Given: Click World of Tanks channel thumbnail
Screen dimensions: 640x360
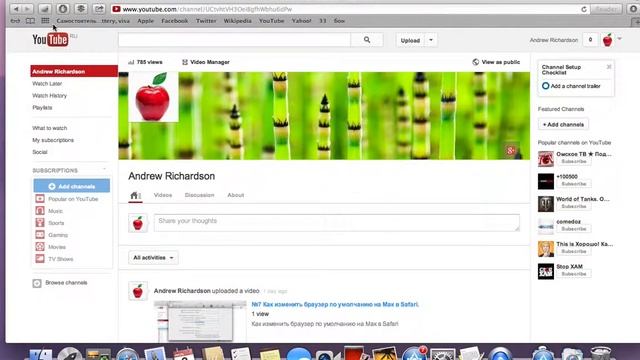Looking at the screenshot, I should pos(546,204).
